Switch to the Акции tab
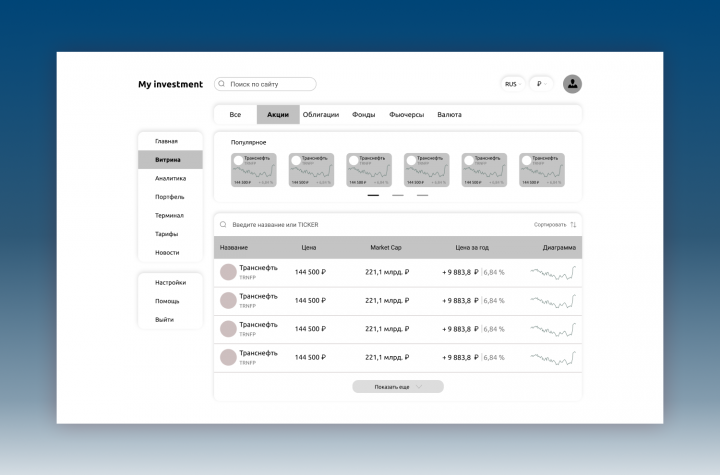This screenshot has height=475, width=720. [x=278, y=114]
